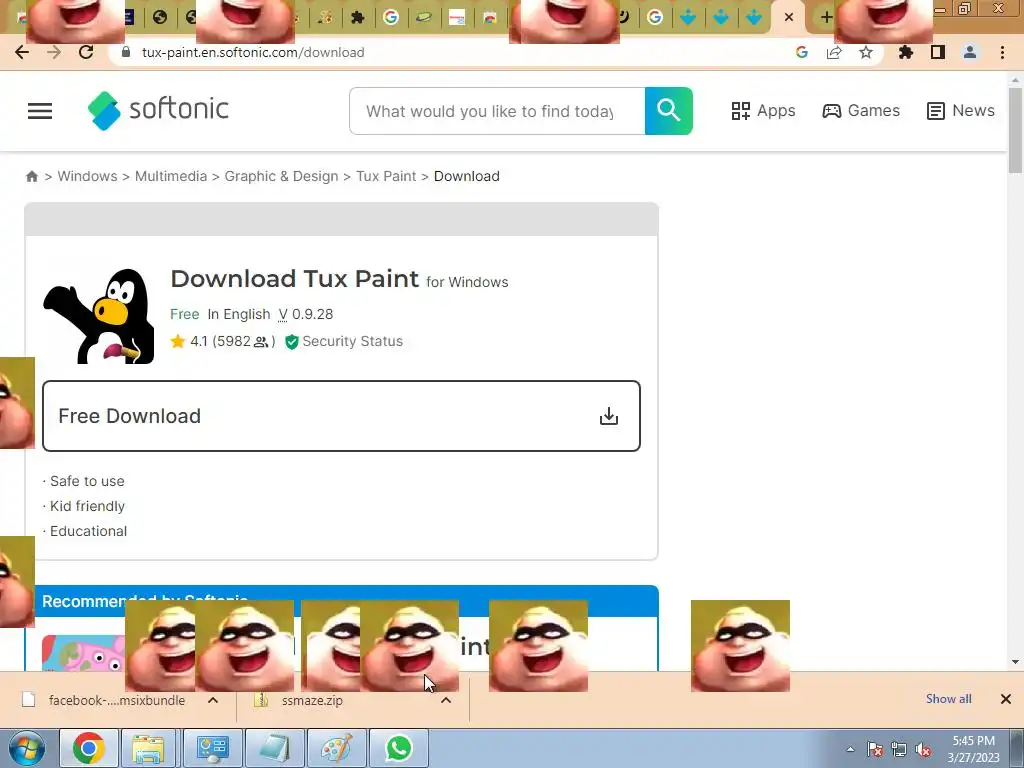Open the Graphic & Design breadcrumb
The height and width of the screenshot is (768, 1024).
click(x=281, y=176)
